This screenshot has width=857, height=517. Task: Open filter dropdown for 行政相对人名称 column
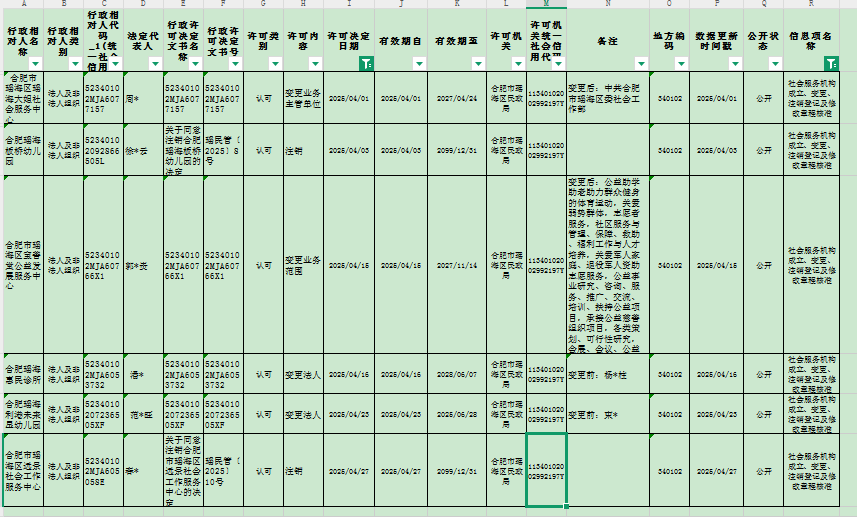tap(36, 63)
